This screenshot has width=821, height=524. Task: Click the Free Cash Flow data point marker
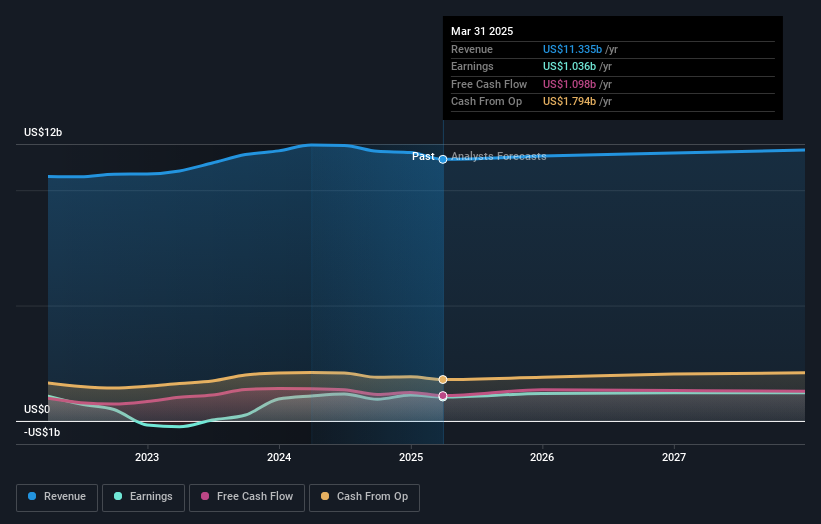pos(443,396)
